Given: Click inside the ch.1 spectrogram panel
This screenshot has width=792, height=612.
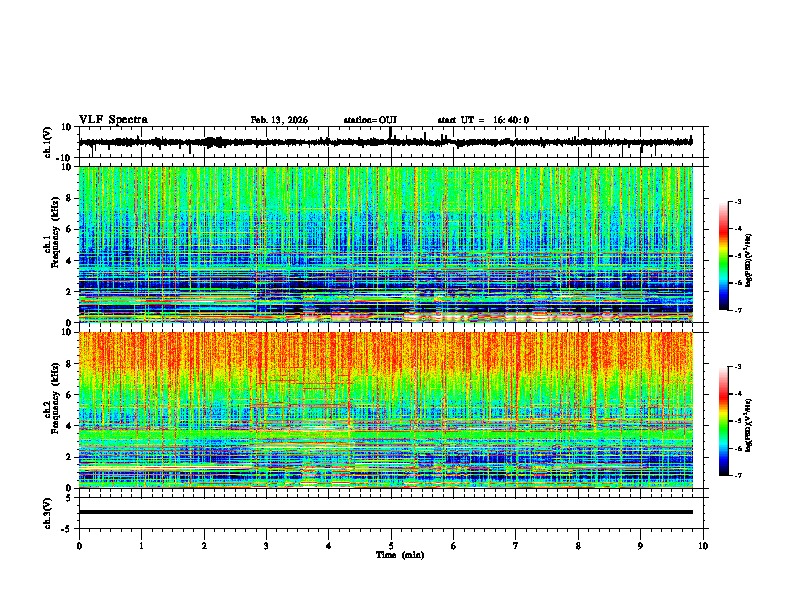Looking at the screenshot, I should tap(386, 244).
